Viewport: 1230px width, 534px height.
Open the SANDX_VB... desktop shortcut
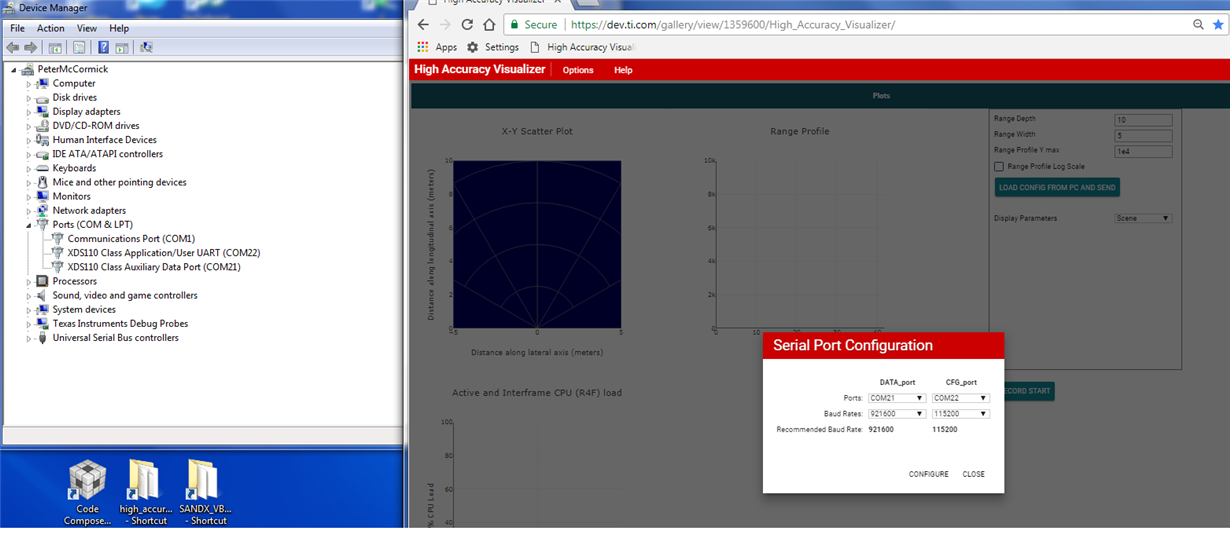pyautogui.click(x=204, y=492)
